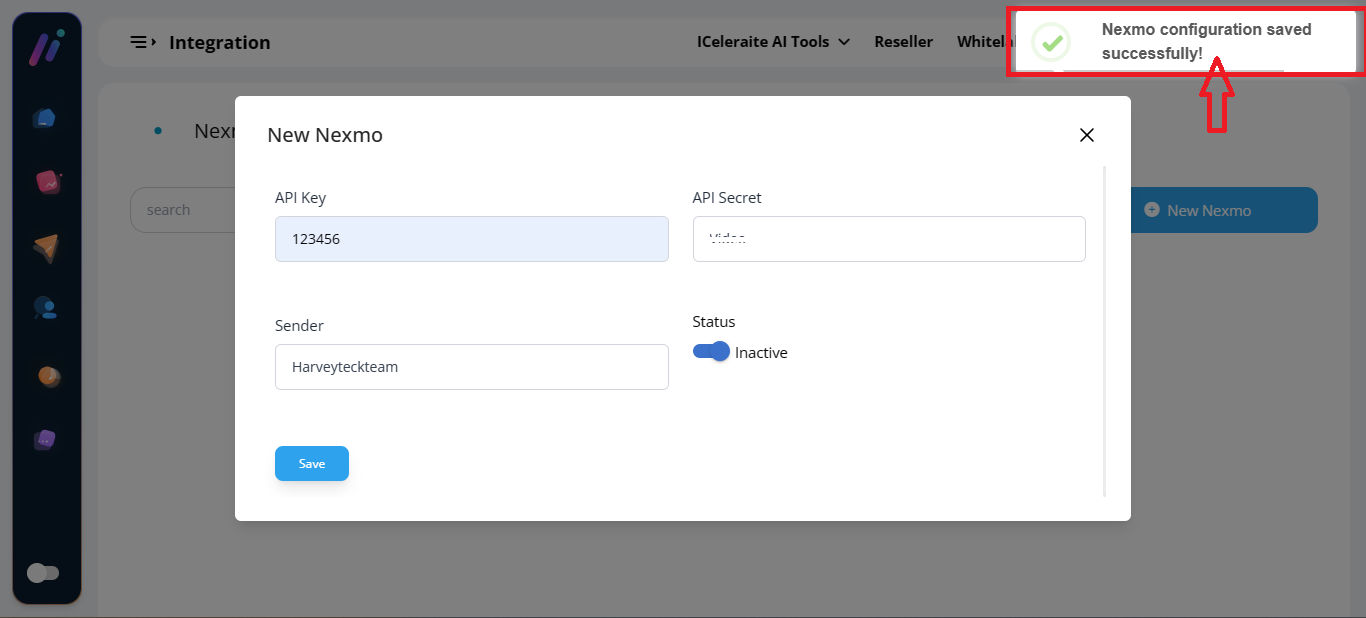This screenshot has height=618, width=1366.
Task: Close the New Nexmo dialog
Action: click(1087, 135)
